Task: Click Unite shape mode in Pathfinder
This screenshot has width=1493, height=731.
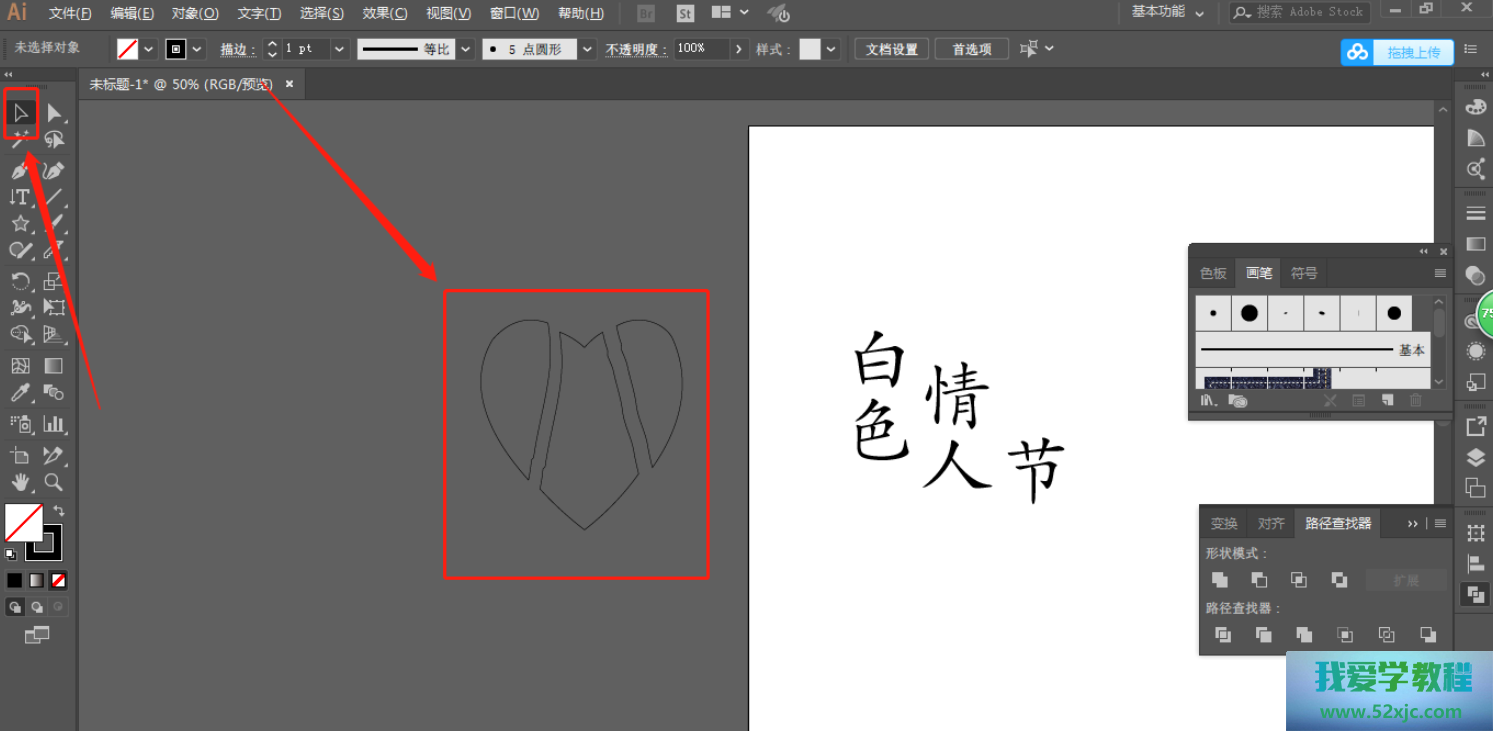Action: click(x=1220, y=580)
